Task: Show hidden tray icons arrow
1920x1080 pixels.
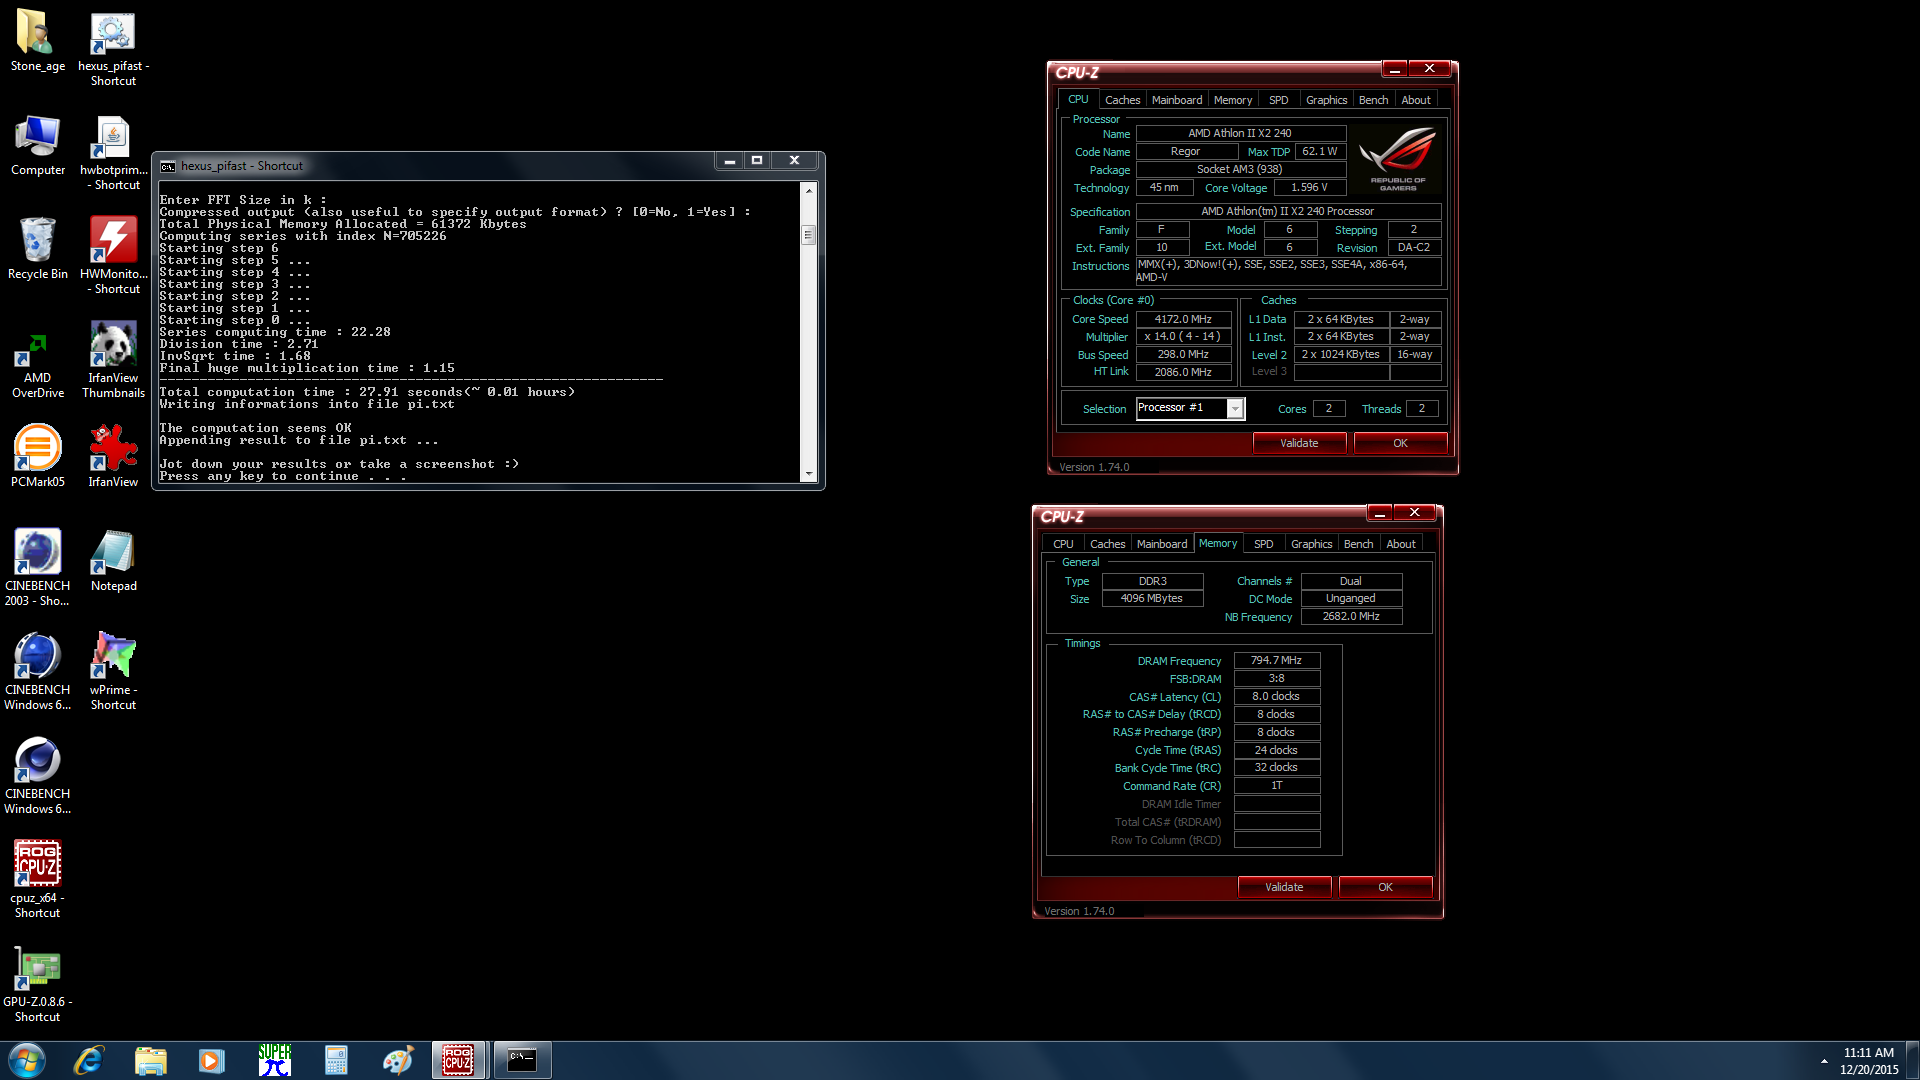Action: coord(1824,1061)
